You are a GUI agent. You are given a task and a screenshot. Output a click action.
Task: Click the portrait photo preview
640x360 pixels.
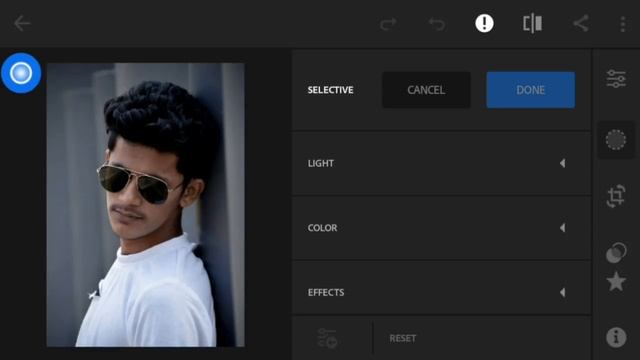point(146,205)
